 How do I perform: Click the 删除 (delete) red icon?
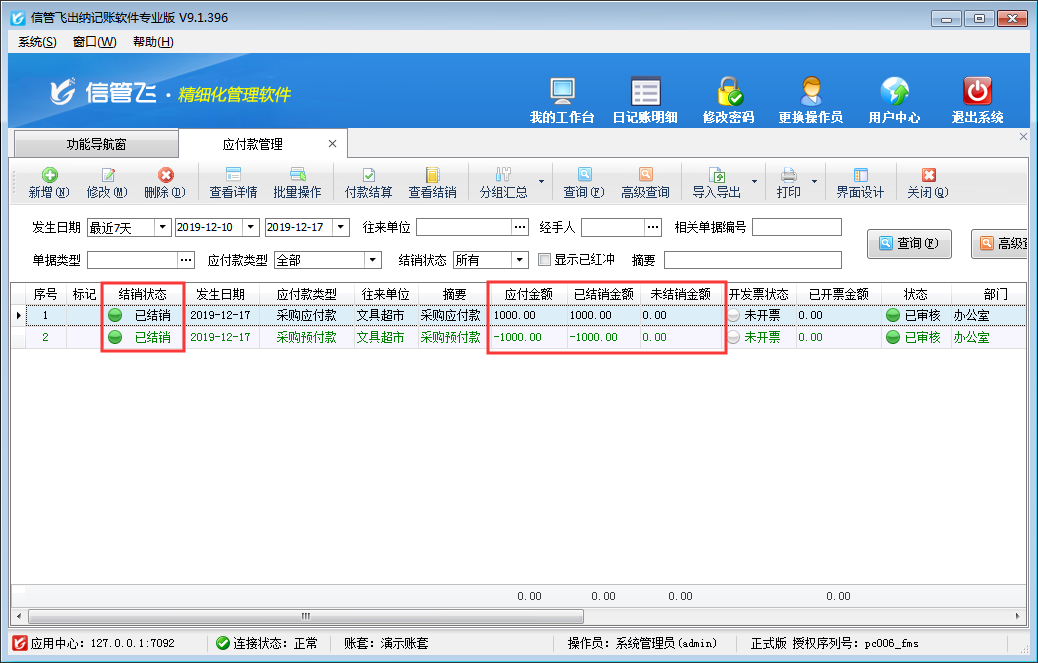165,175
